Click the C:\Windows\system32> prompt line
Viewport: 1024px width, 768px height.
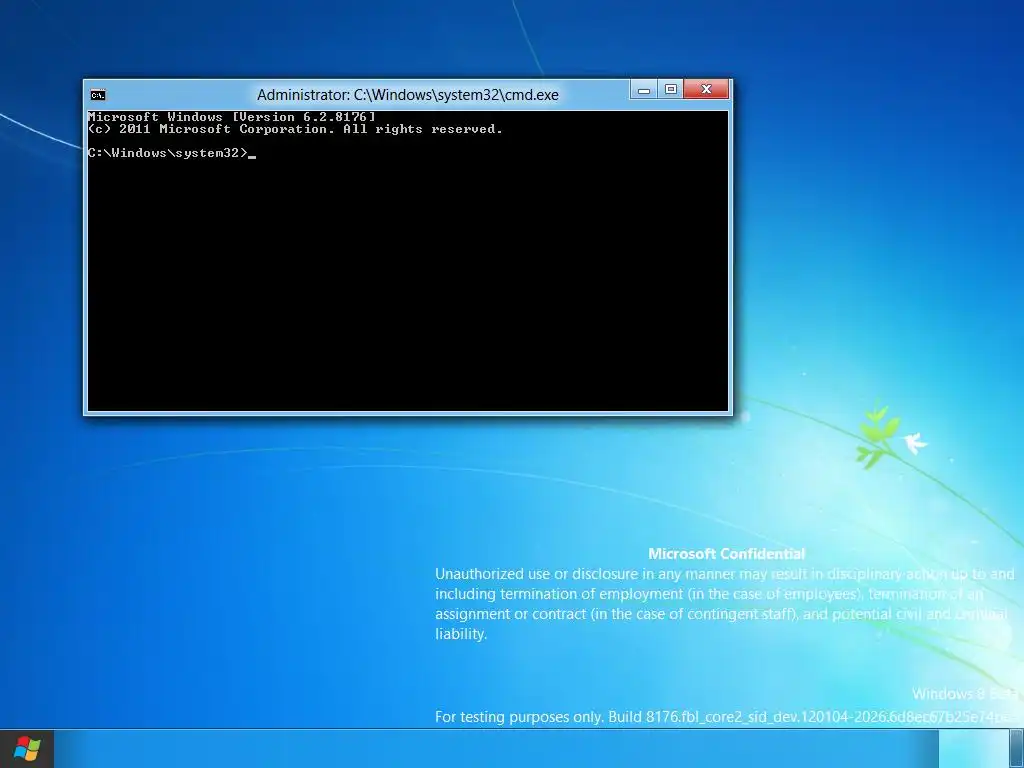point(172,153)
